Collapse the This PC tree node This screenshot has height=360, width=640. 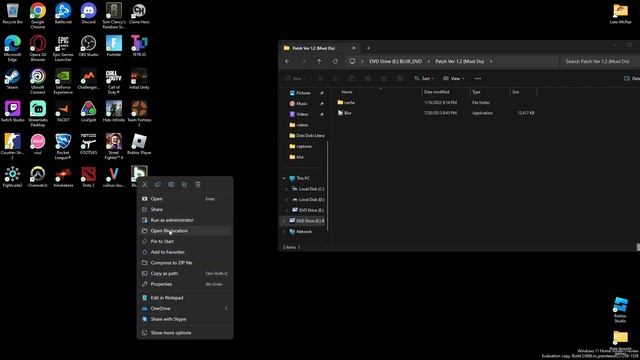tap(284, 178)
